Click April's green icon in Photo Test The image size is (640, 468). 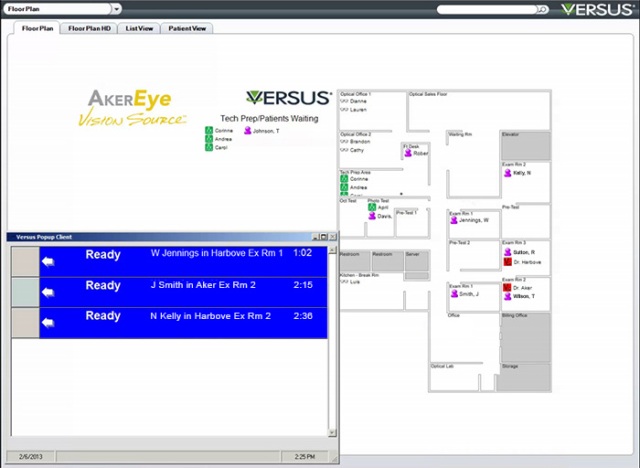pos(372,207)
